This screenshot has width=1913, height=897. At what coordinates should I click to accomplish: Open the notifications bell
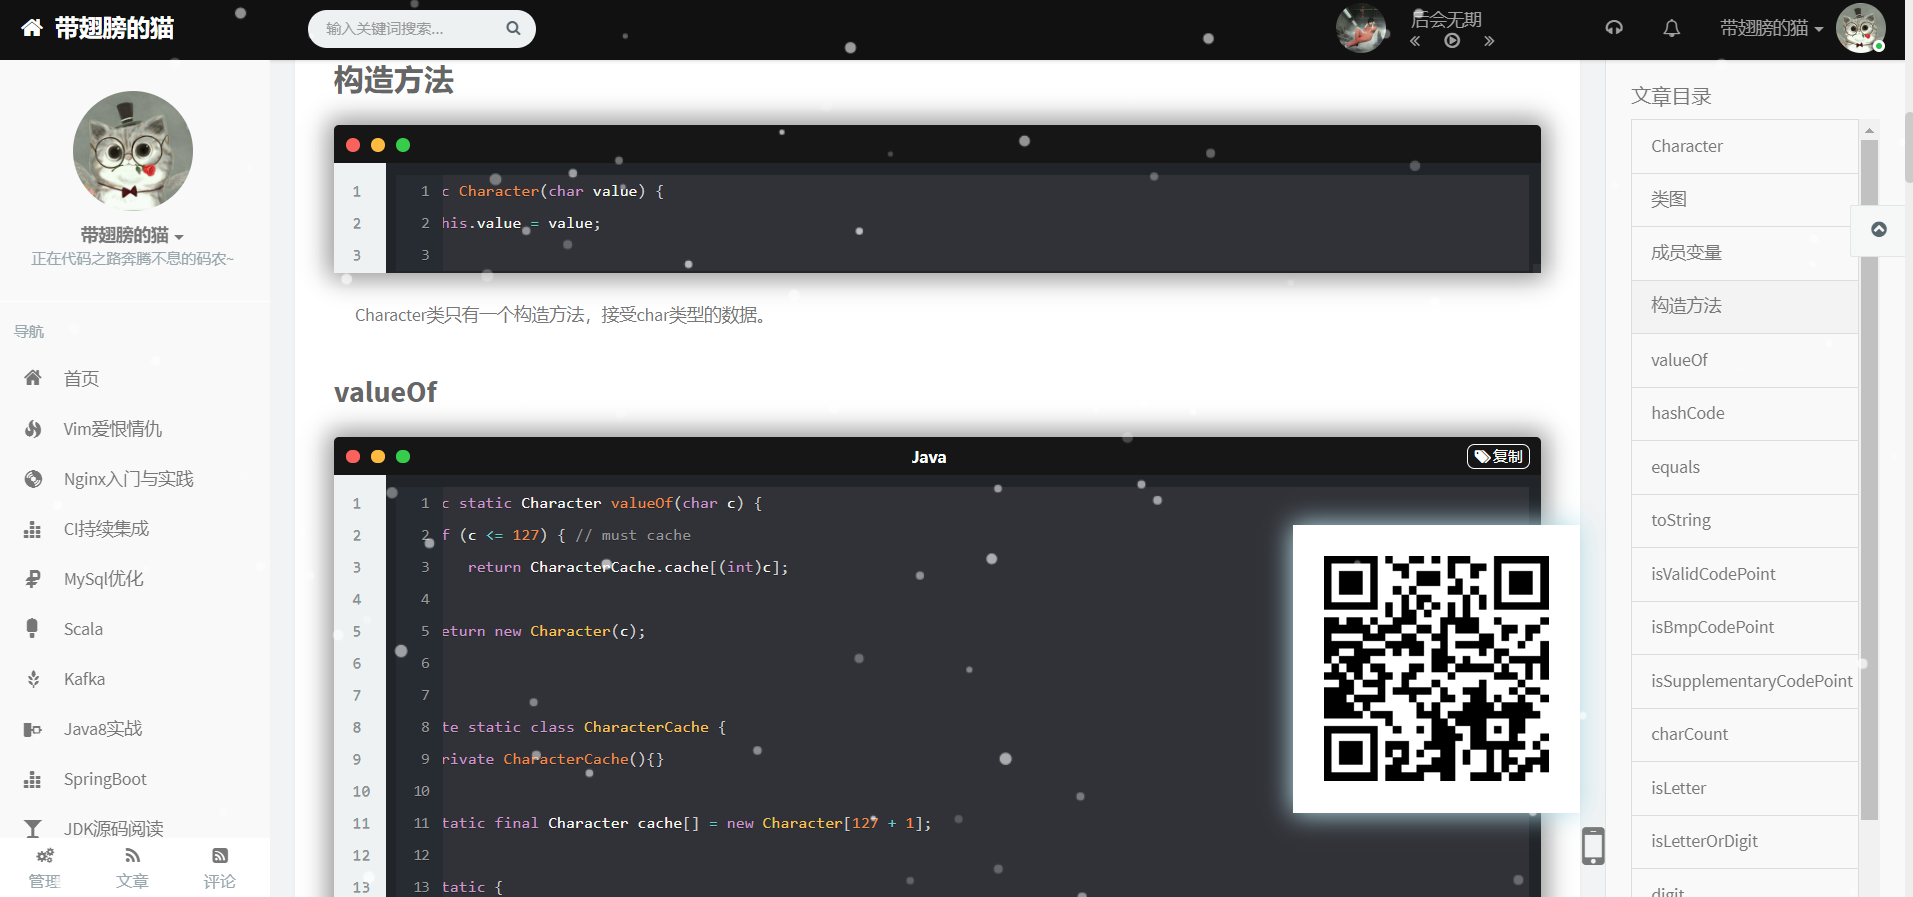1671,28
